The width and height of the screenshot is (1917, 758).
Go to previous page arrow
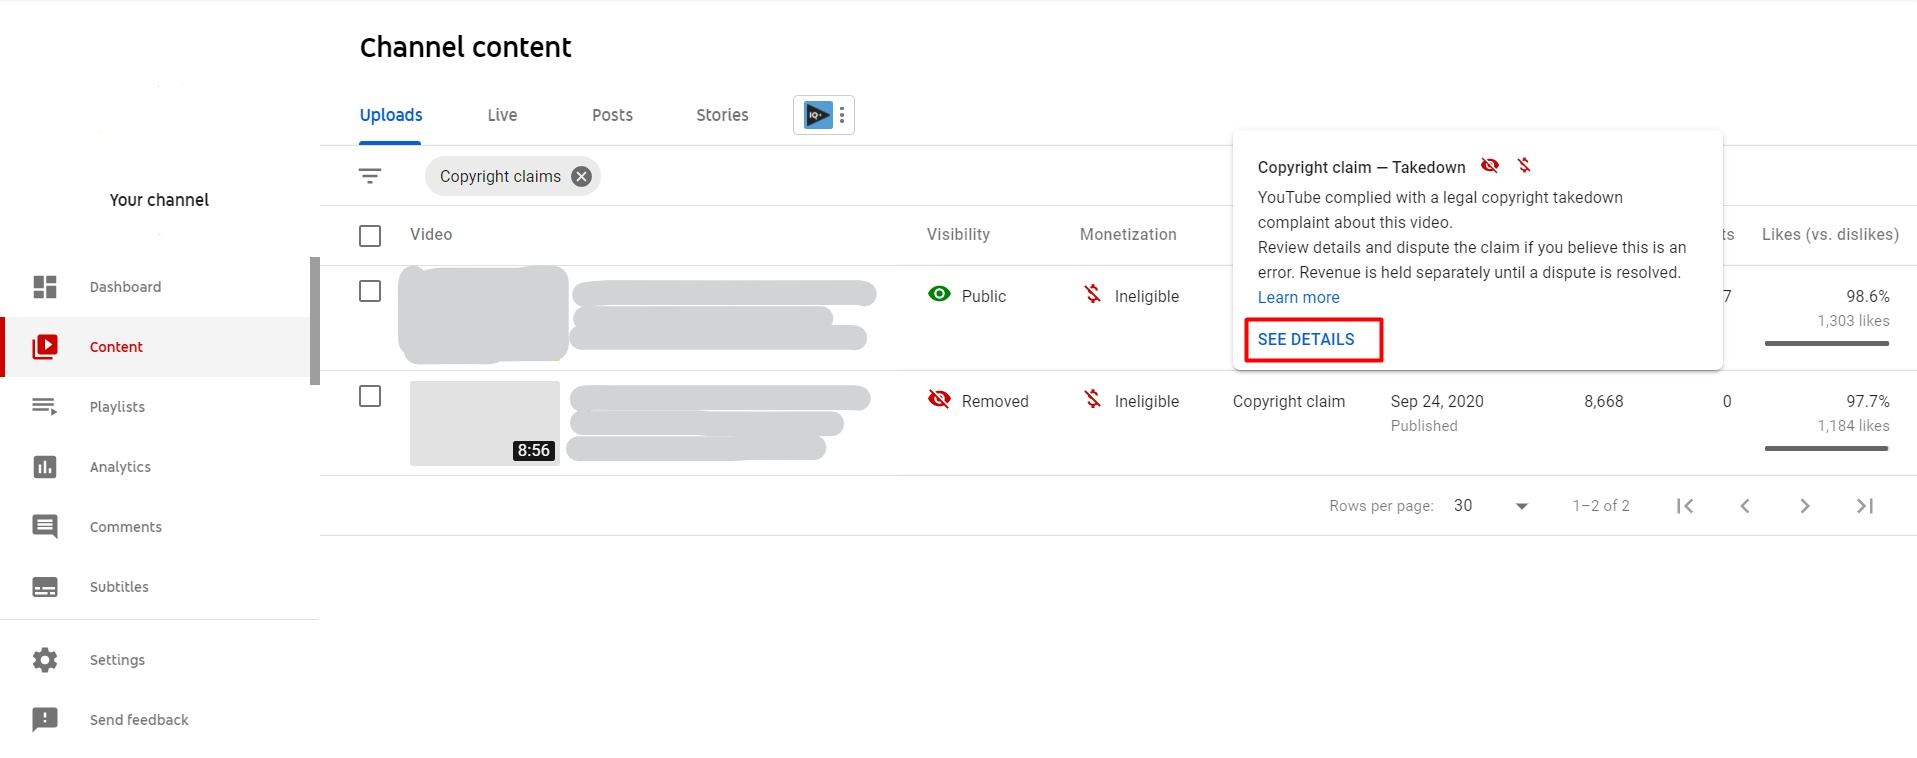click(x=1745, y=506)
